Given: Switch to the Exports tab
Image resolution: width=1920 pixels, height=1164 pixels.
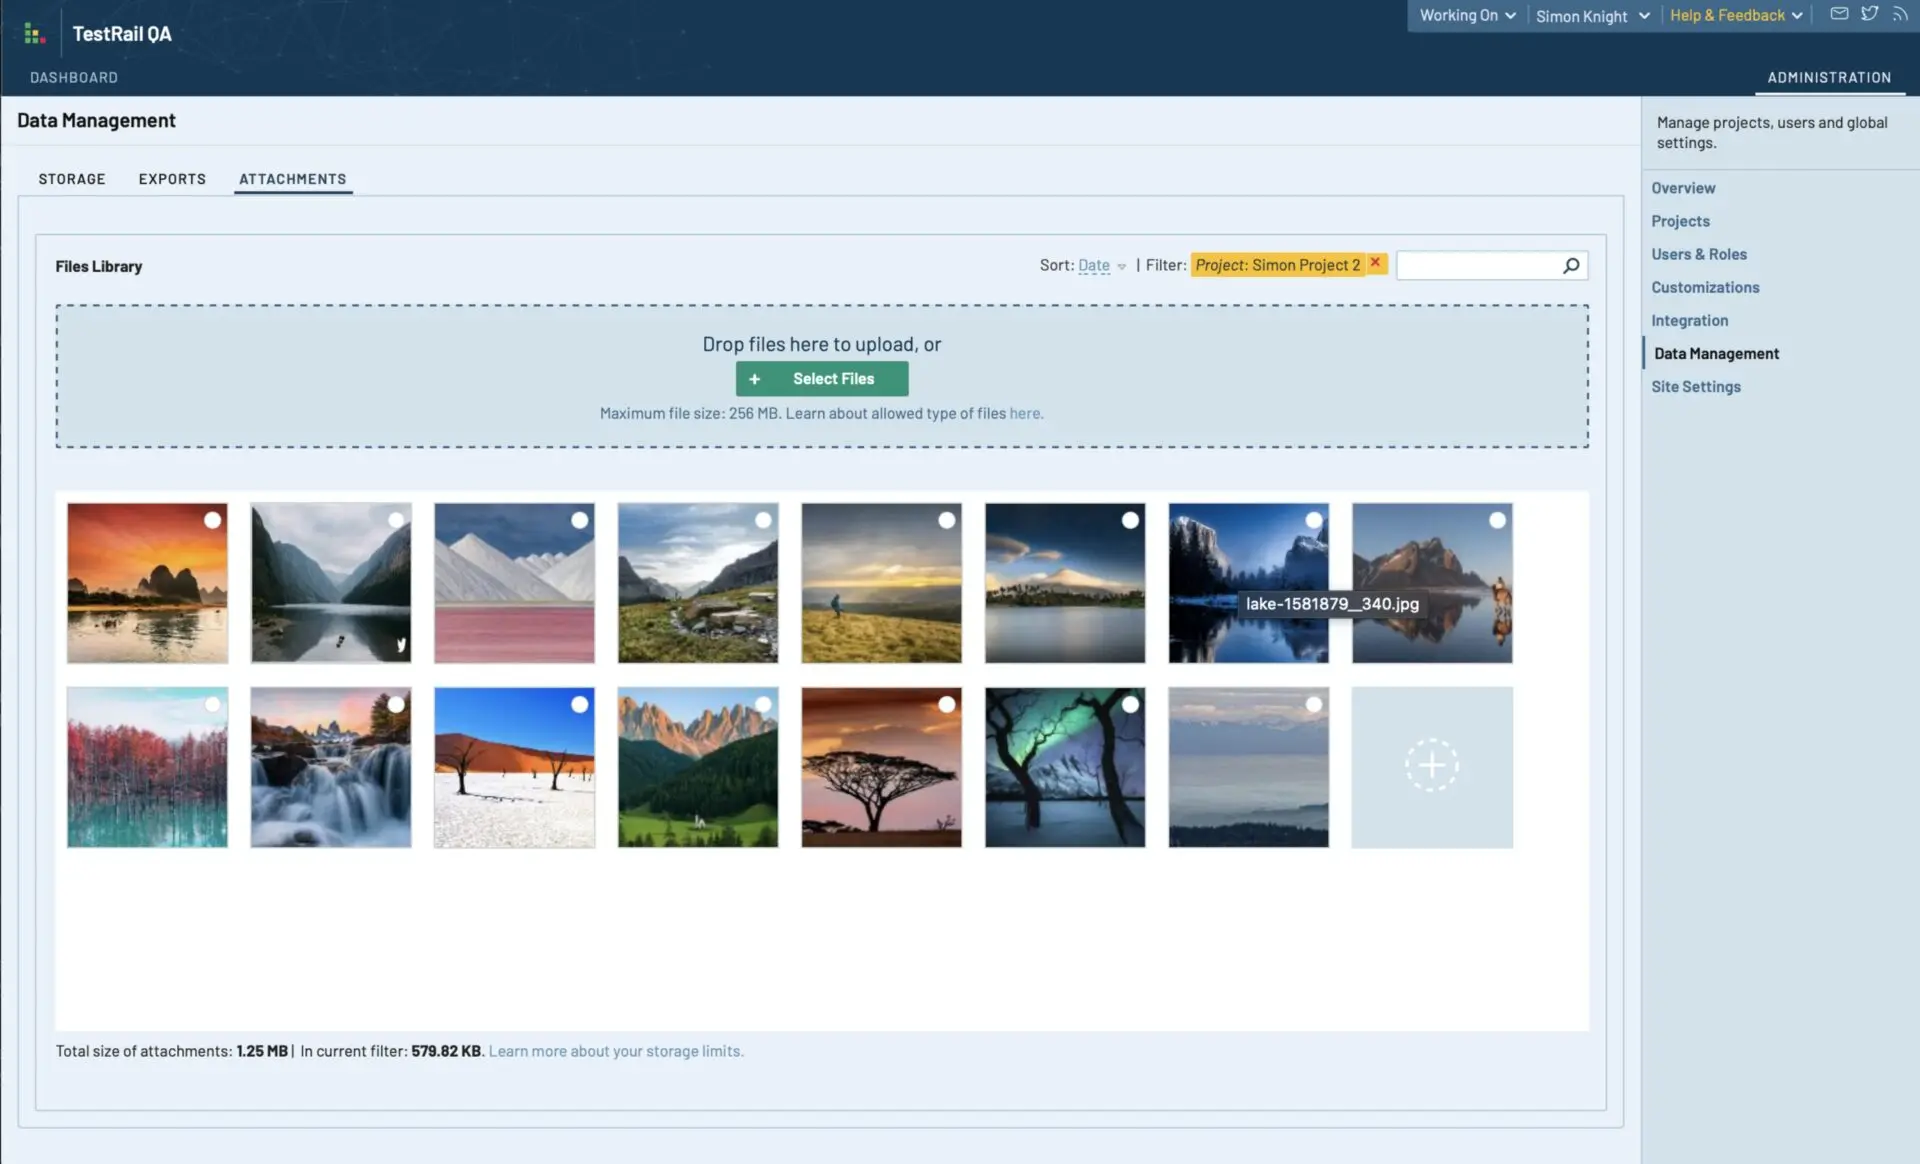Looking at the screenshot, I should (172, 179).
